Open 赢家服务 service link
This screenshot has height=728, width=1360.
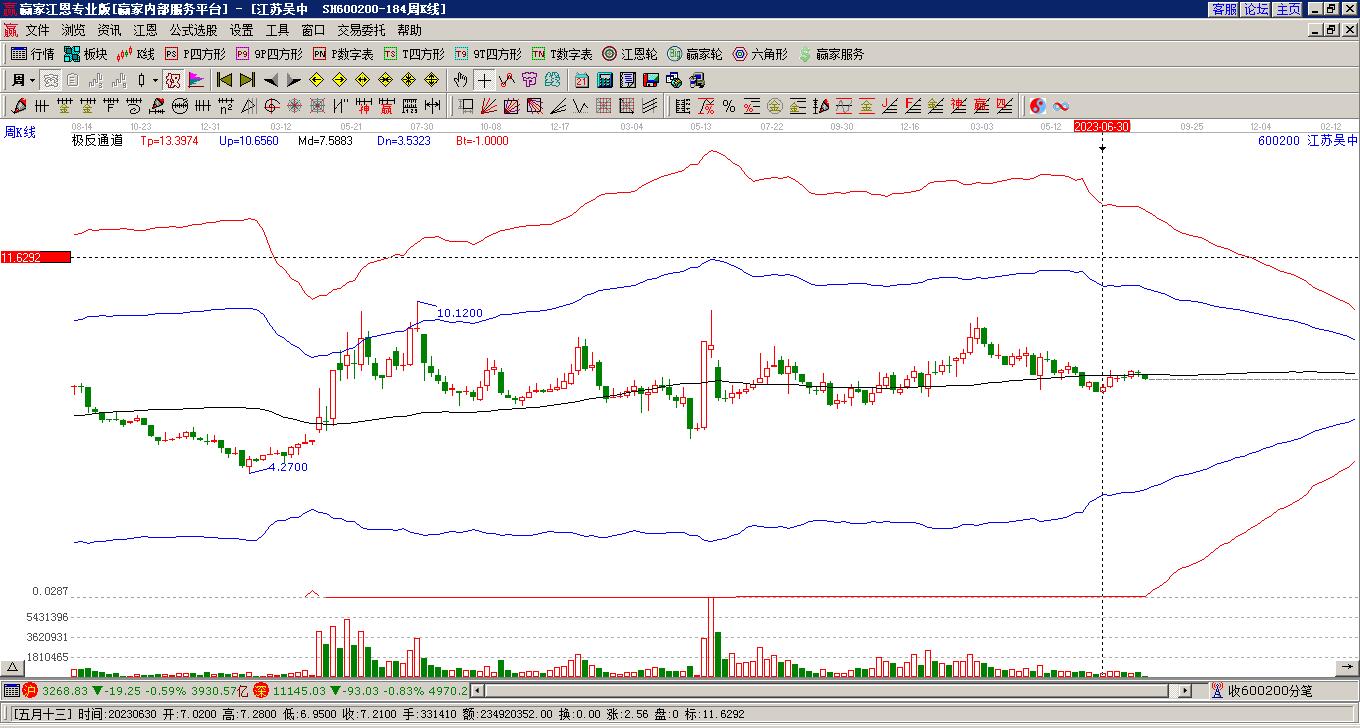click(831, 54)
